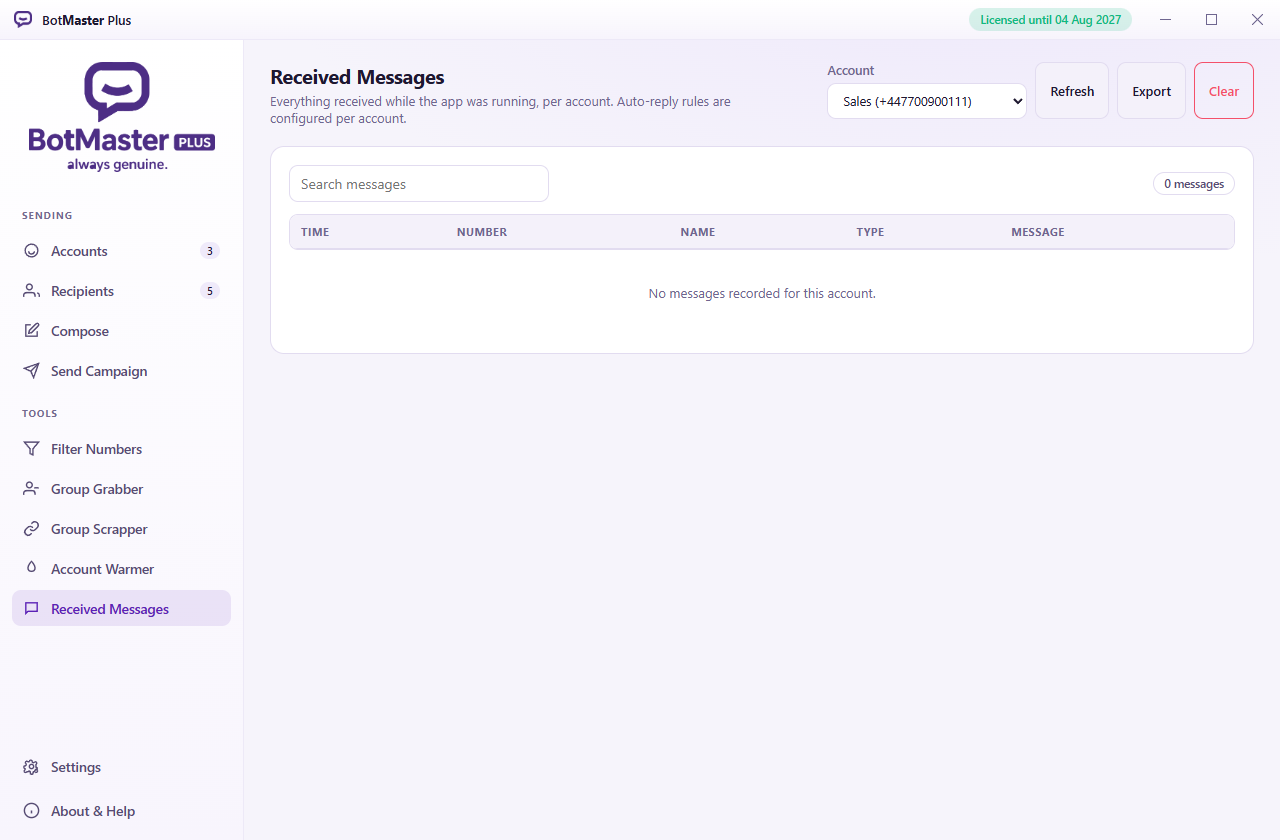The width and height of the screenshot is (1280, 840).
Task: Open Account Warmer tool
Action: click(x=121, y=569)
